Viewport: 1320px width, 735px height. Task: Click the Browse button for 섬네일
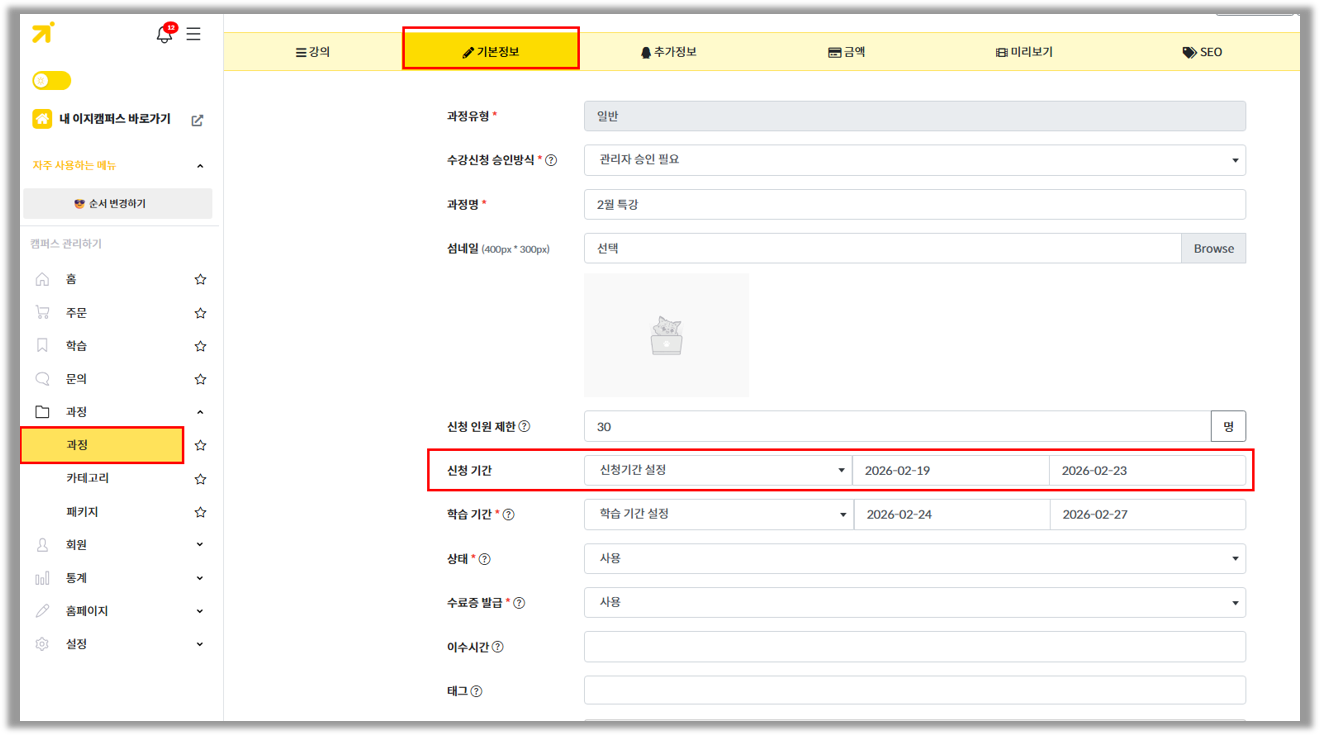(1213, 249)
